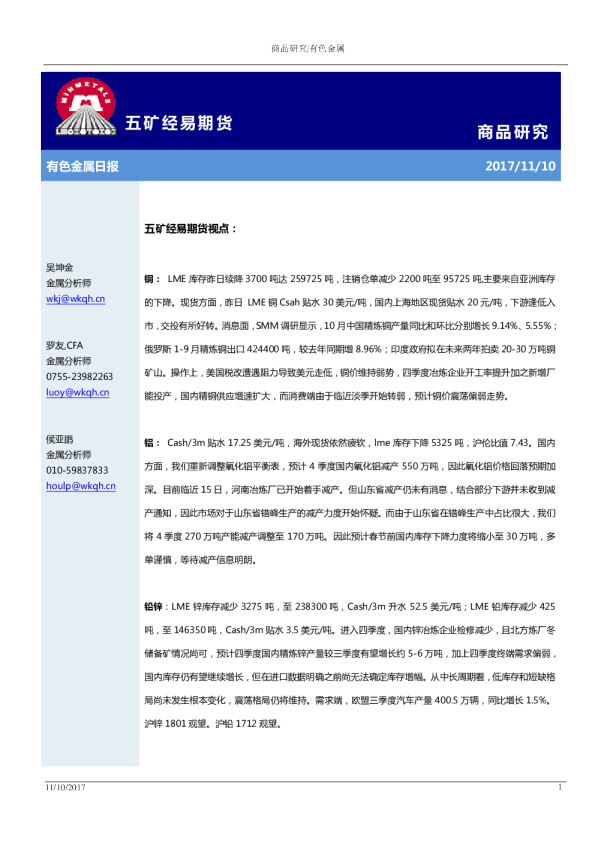Click the closing line 沪锌 1801 观望

[x=177, y=724]
